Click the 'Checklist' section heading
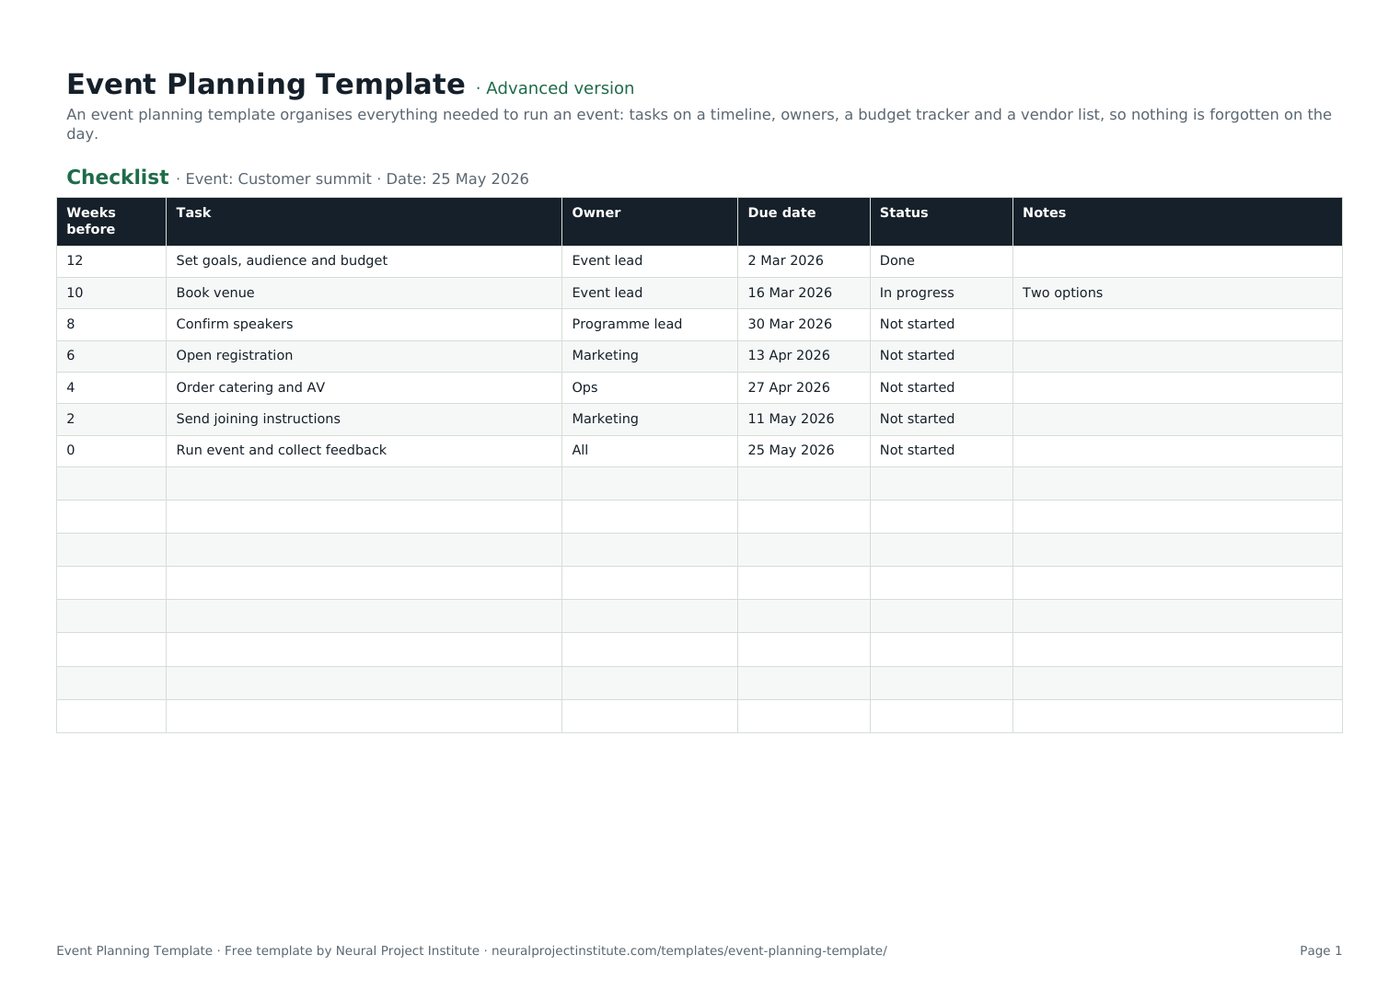Image resolution: width=1400 pixels, height=989 pixels. point(117,177)
